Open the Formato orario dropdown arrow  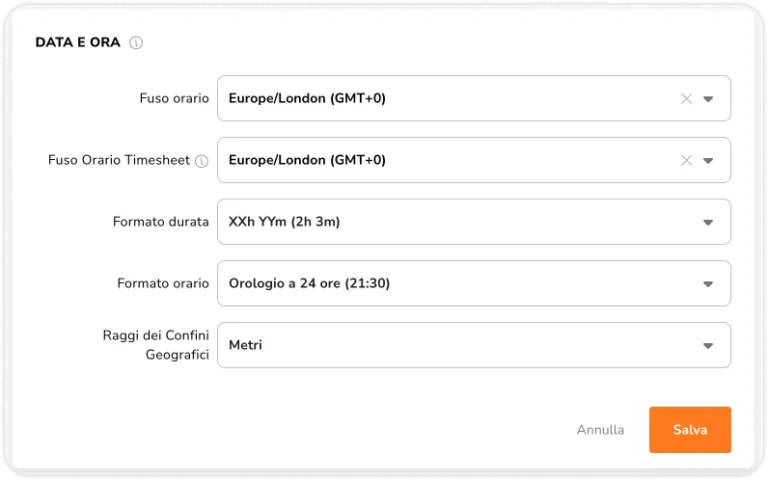tap(708, 284)
